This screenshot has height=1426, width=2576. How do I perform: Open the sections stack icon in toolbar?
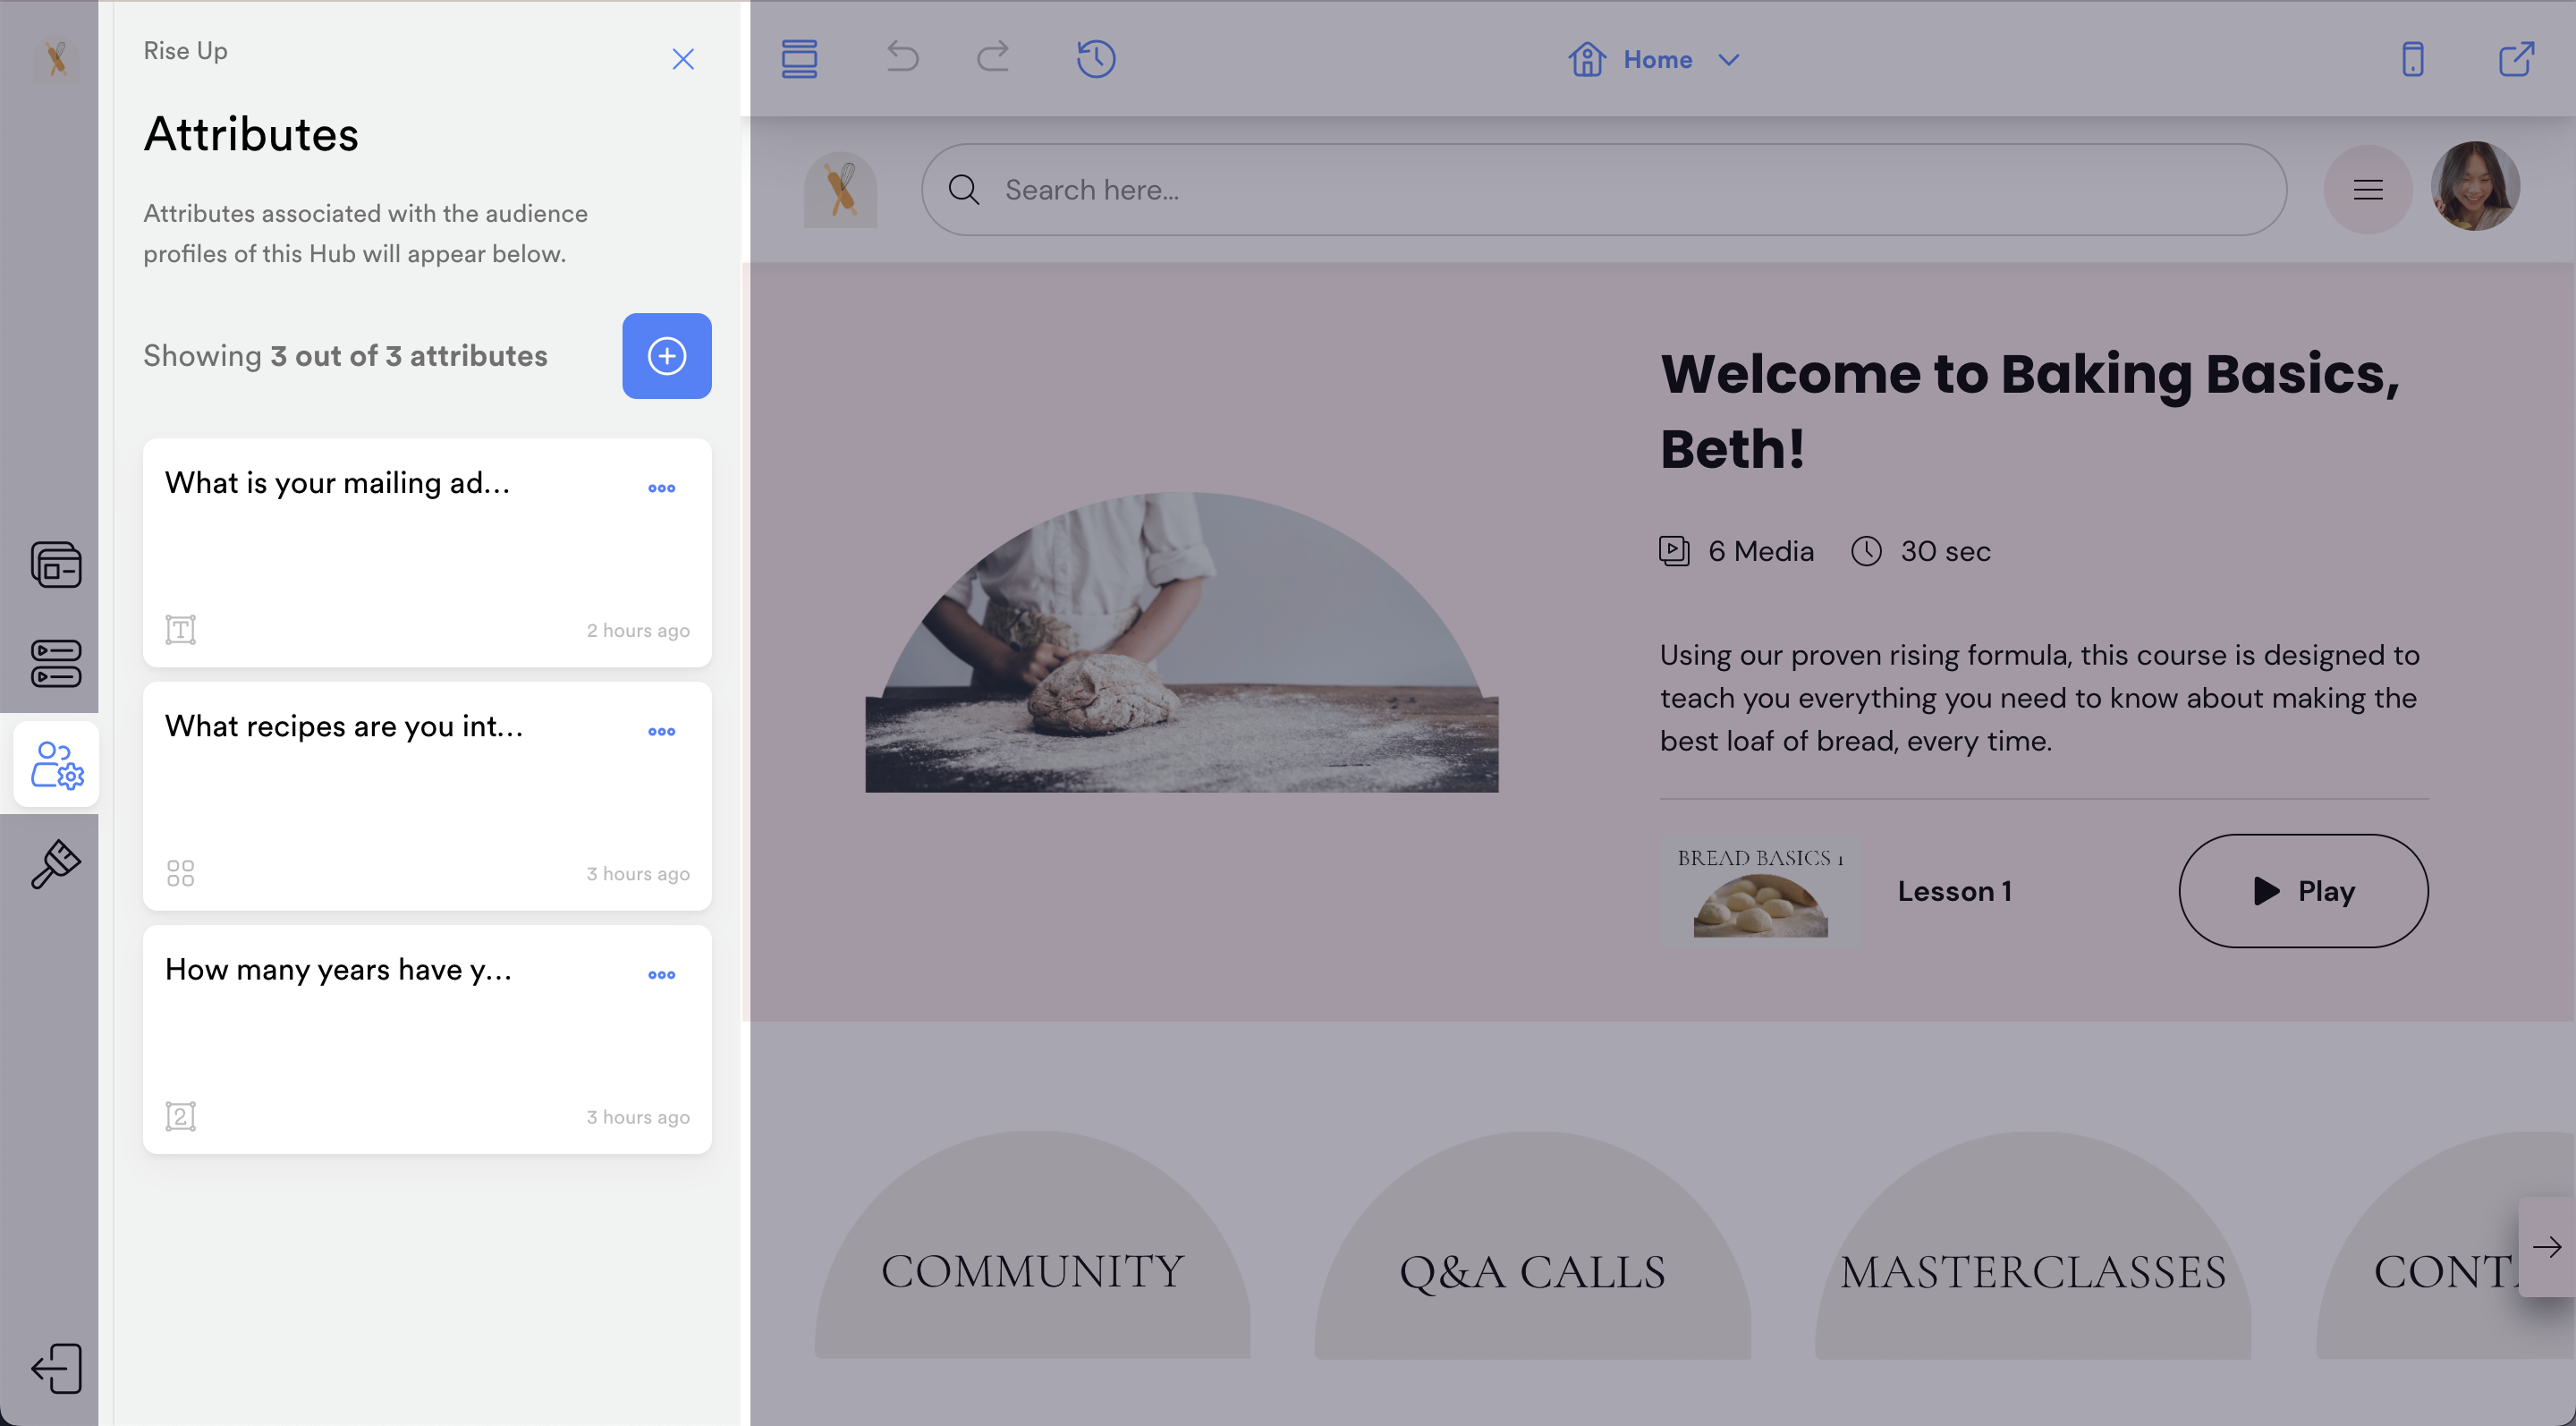point(799,59)
